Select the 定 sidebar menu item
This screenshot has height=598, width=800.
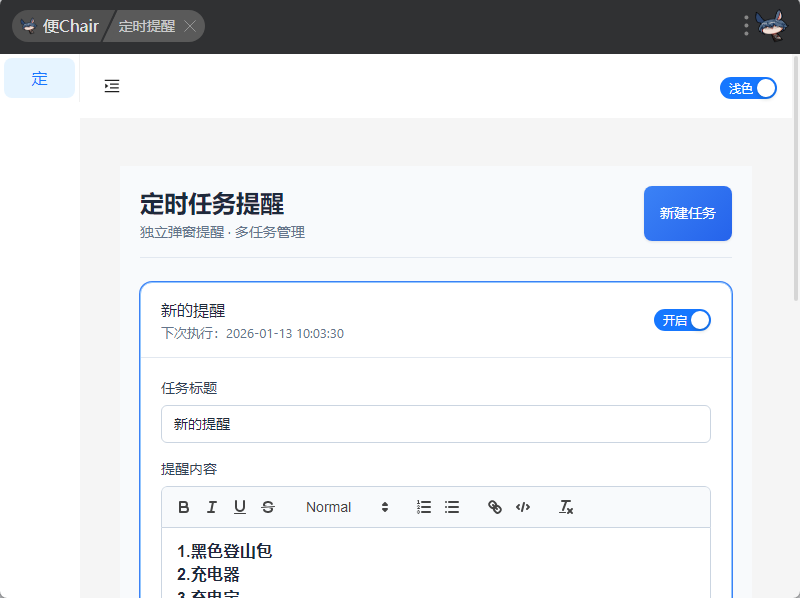[40, 78]
